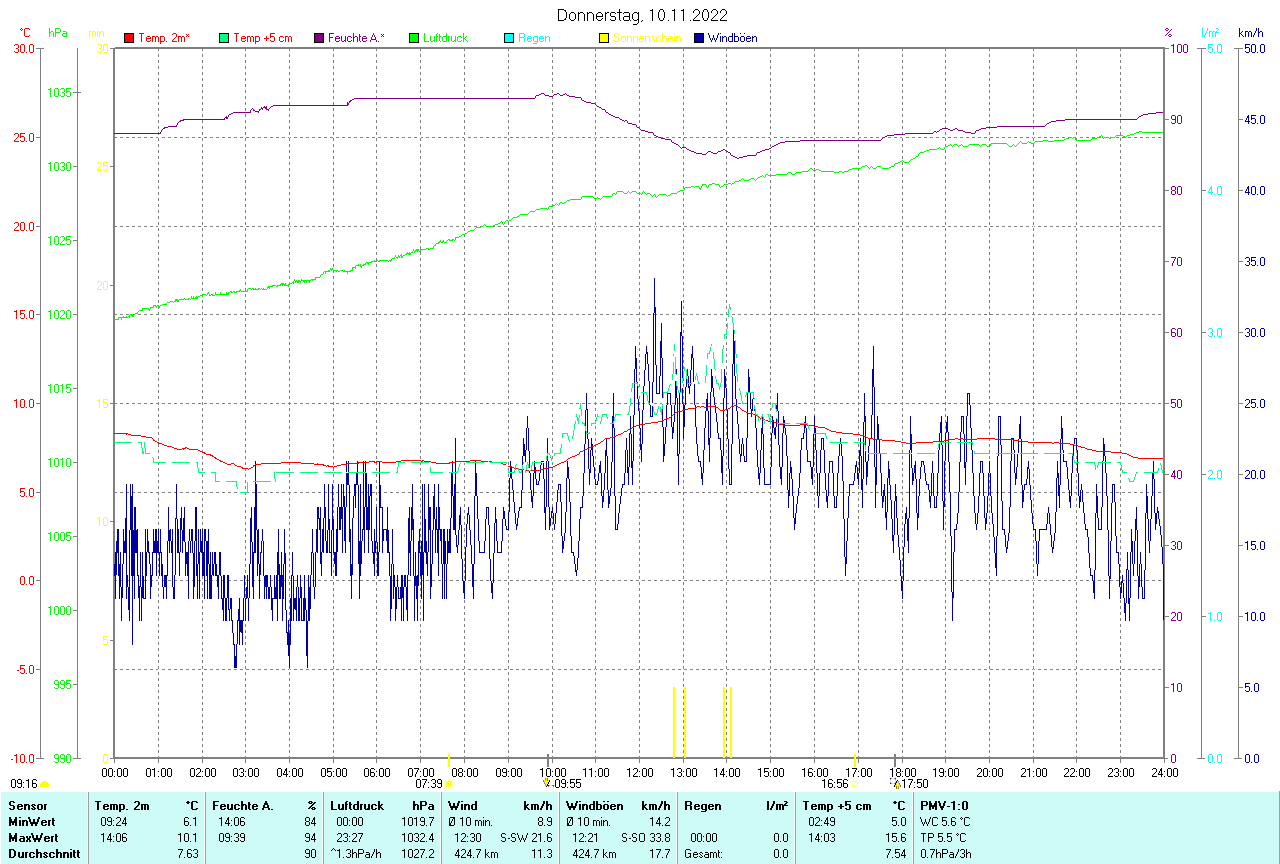Click the yellow Sonnenschein legend swatch
This screenshot has height=864, width=1280.
(x=604, y=38)
